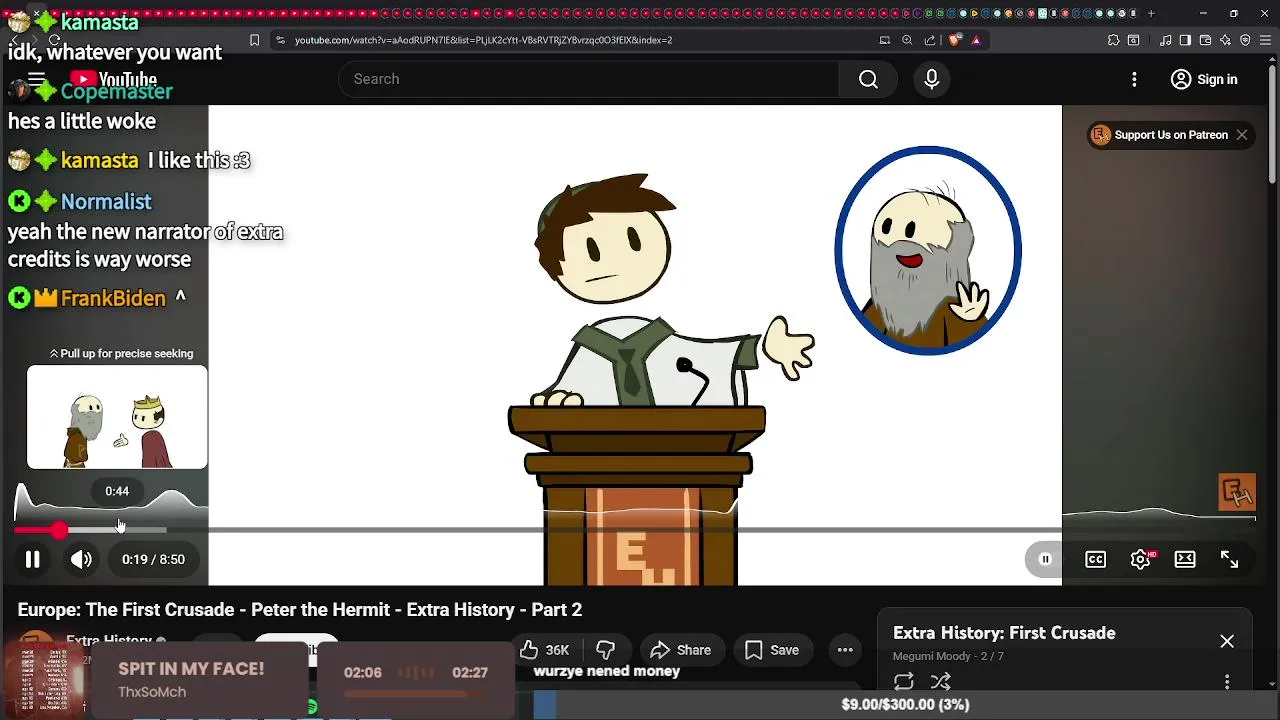Start voice search with microphone

(x=932, y=79)
